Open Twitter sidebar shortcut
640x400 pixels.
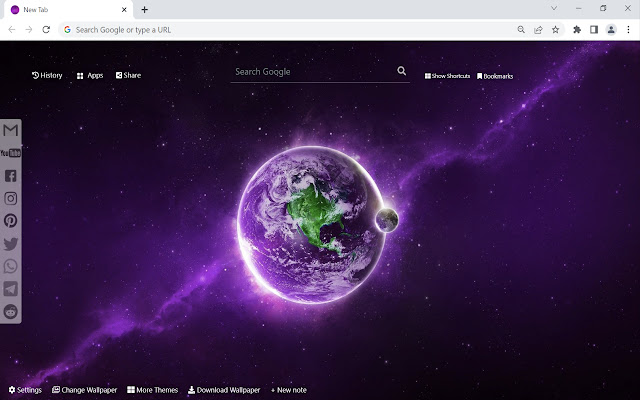tap(11, 244)
